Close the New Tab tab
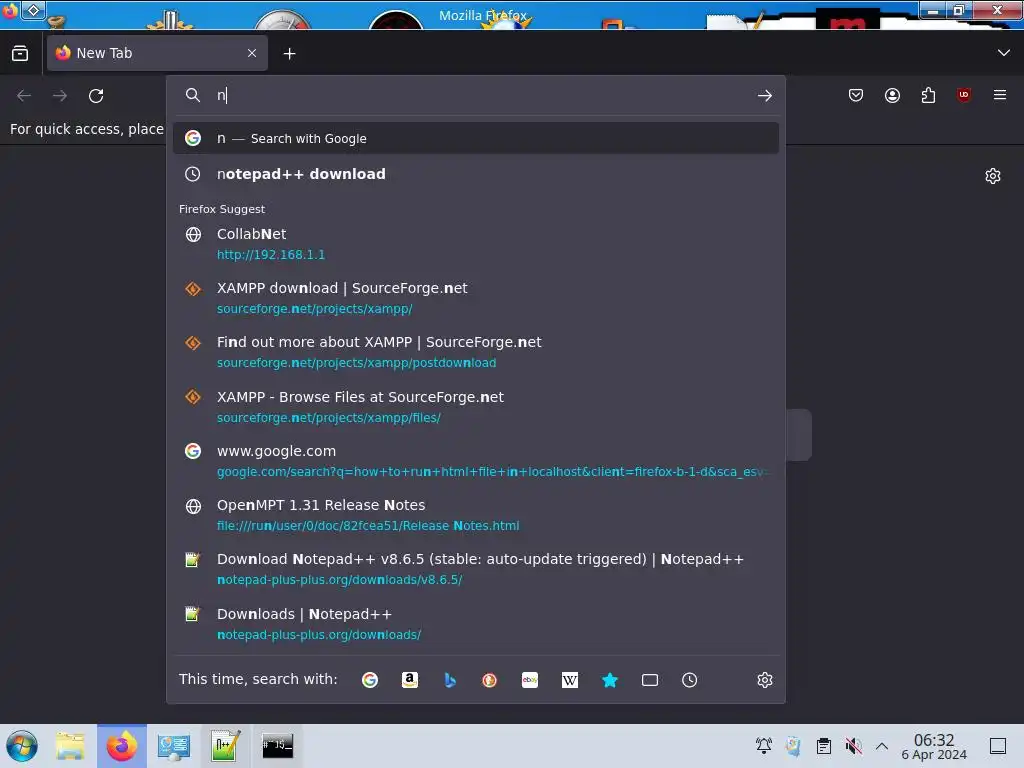The height and width of the screenshot is (768, 1024). [252, 53]
